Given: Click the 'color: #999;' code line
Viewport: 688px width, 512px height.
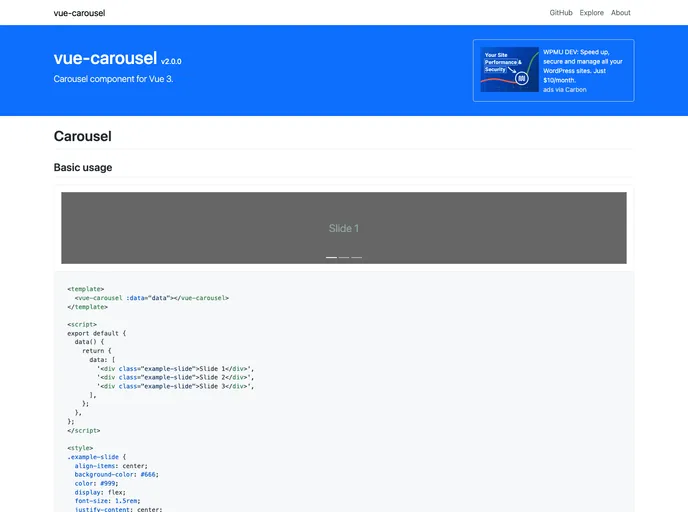Looking at the screenshot, I should [97, 483].
